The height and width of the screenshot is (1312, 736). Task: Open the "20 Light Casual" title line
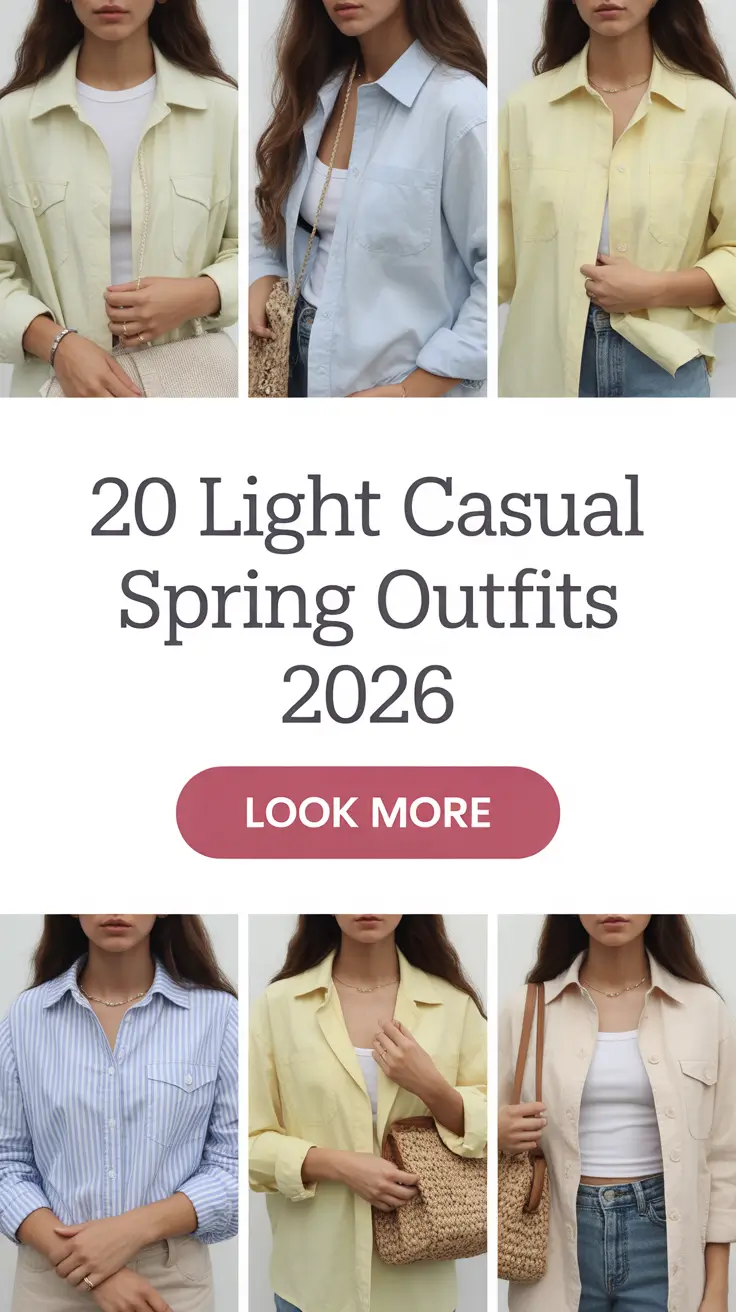click(x=367, y=509)
